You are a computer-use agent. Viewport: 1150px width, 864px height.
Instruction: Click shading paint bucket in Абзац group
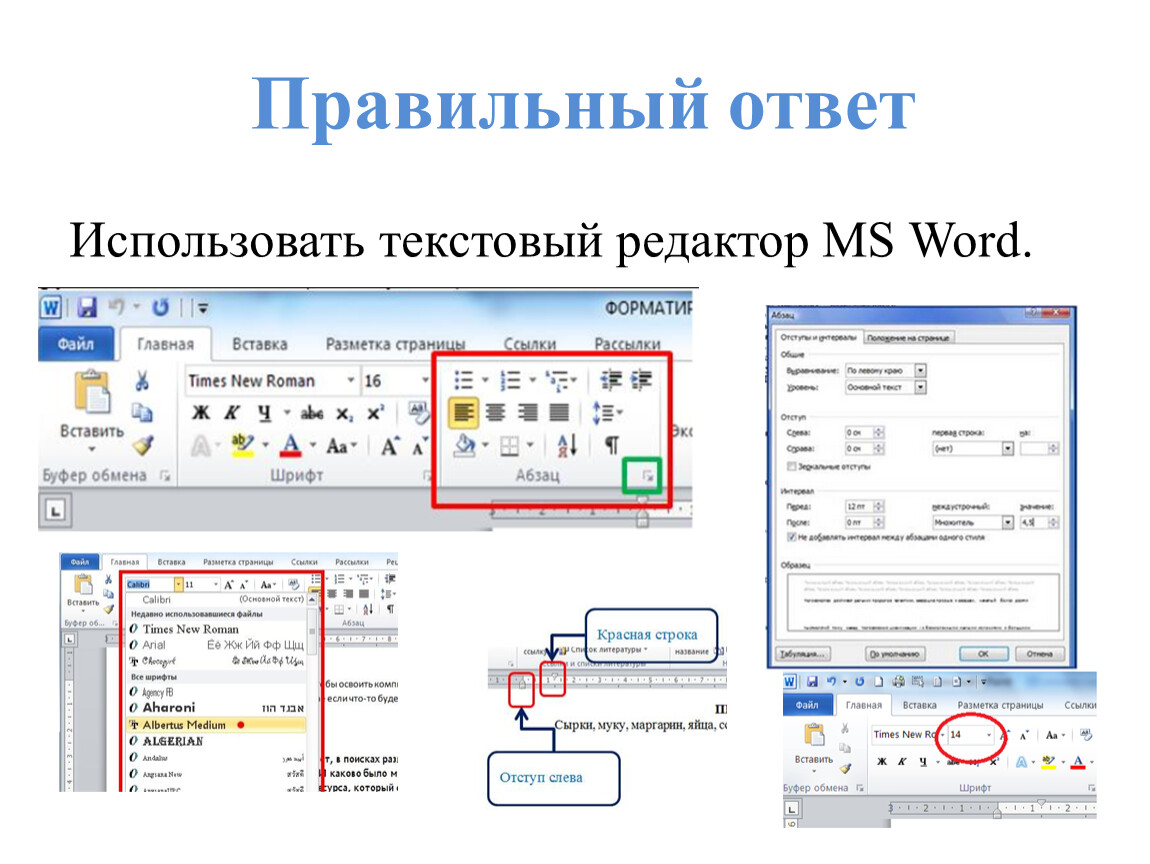tap(464, 445)
